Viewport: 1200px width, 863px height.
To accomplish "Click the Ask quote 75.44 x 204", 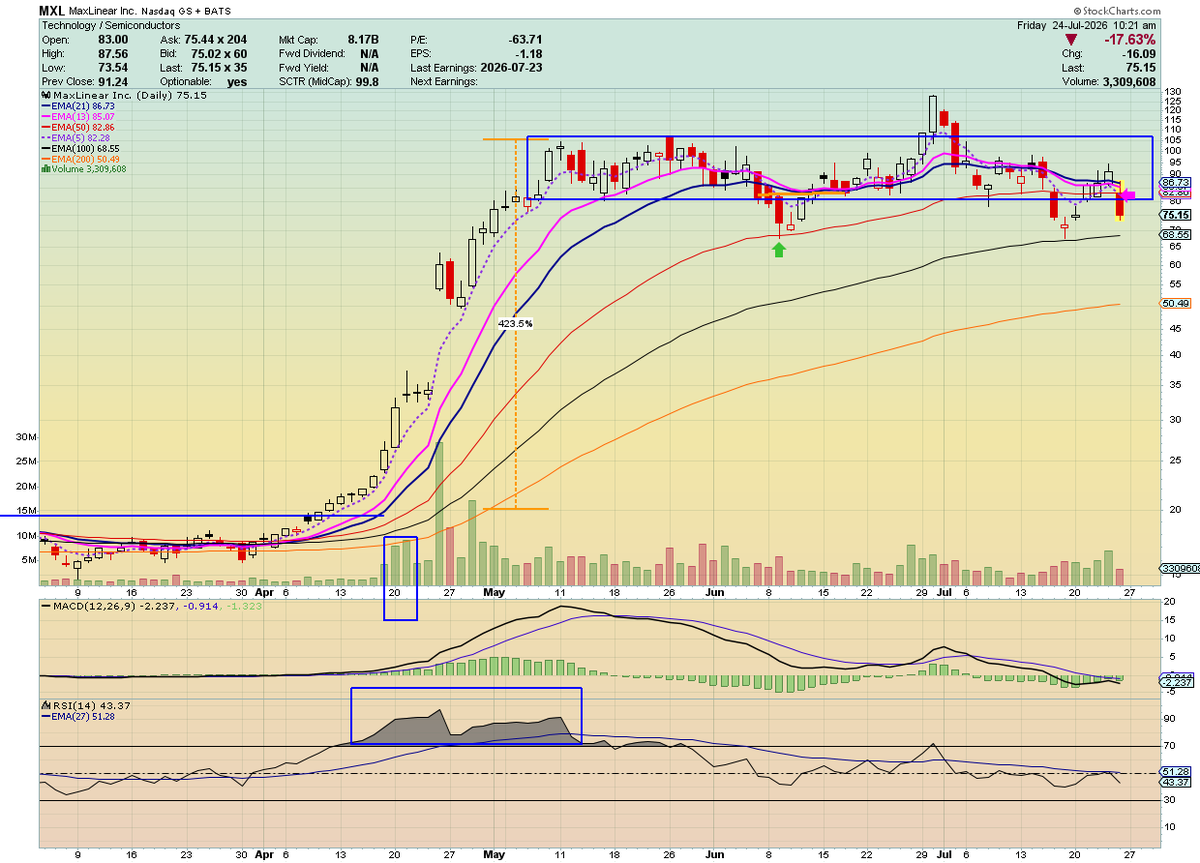I will (218, 40).
